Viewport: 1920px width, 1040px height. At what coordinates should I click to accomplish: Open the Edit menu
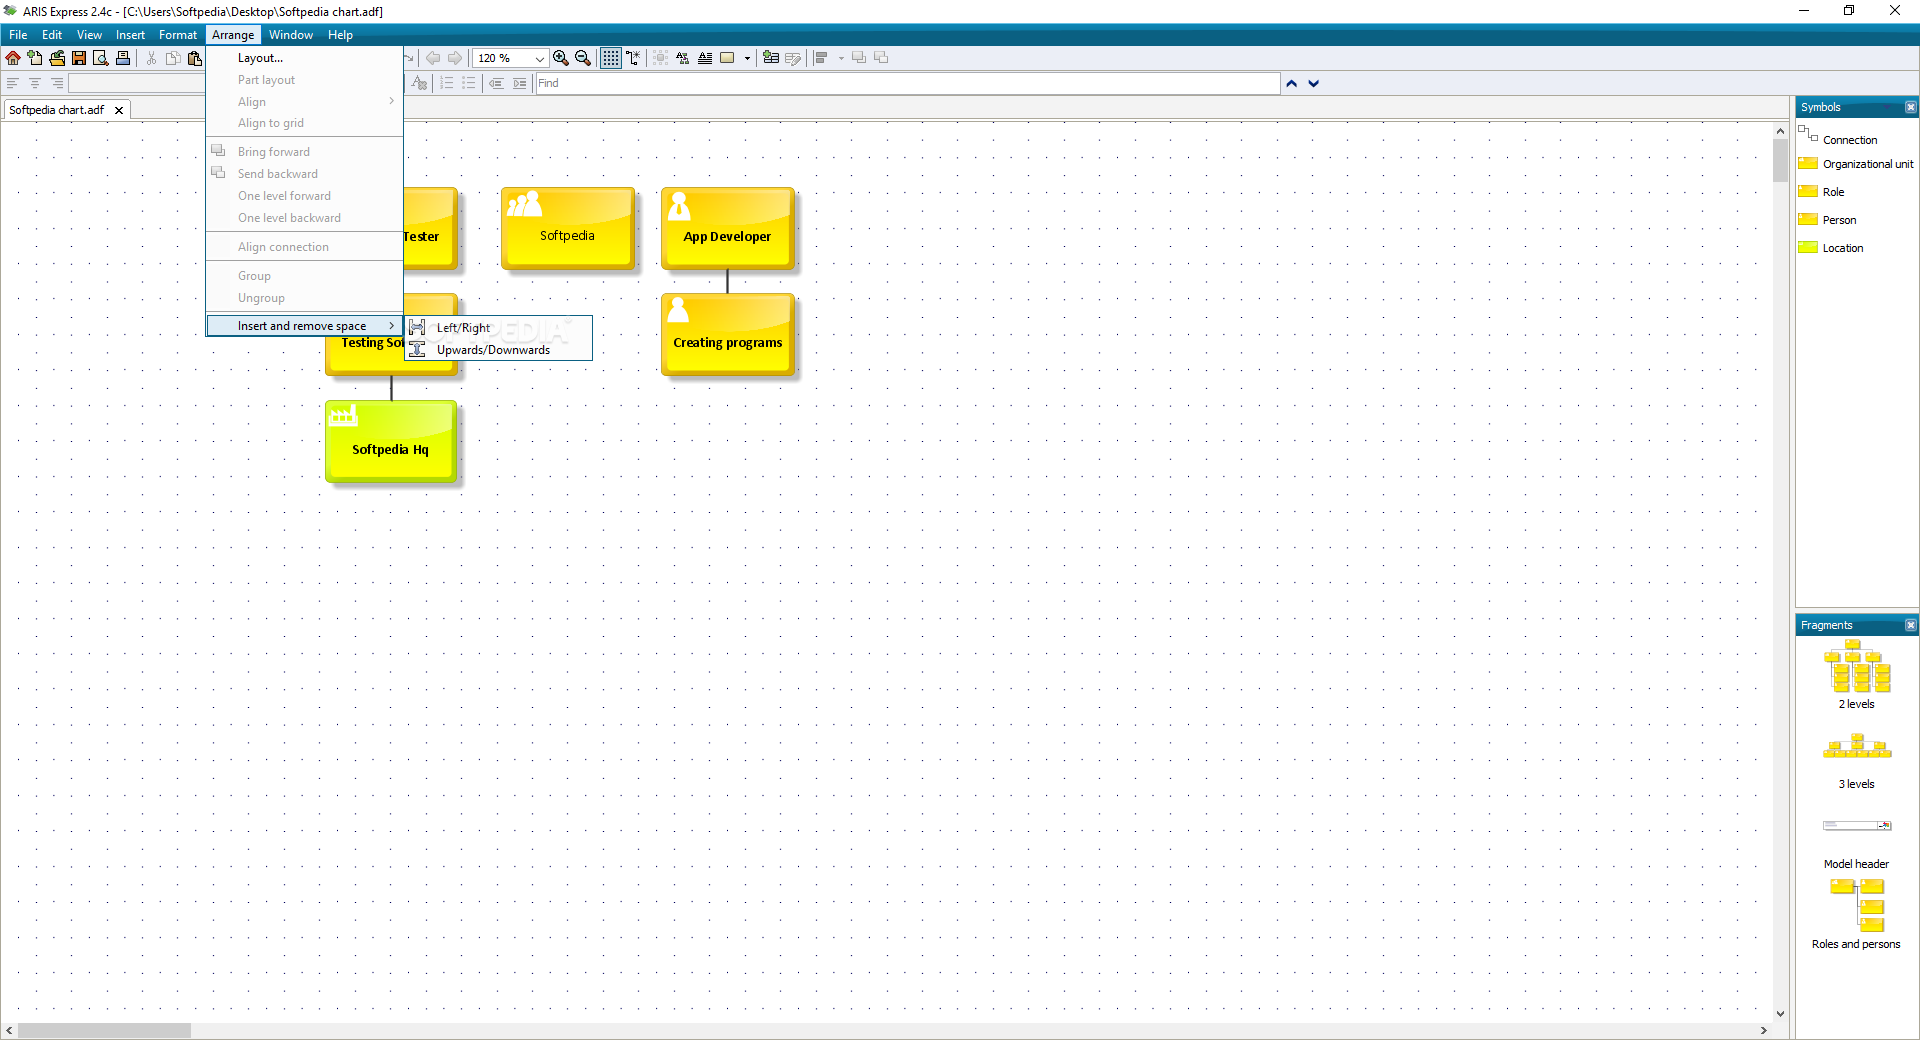52,35
